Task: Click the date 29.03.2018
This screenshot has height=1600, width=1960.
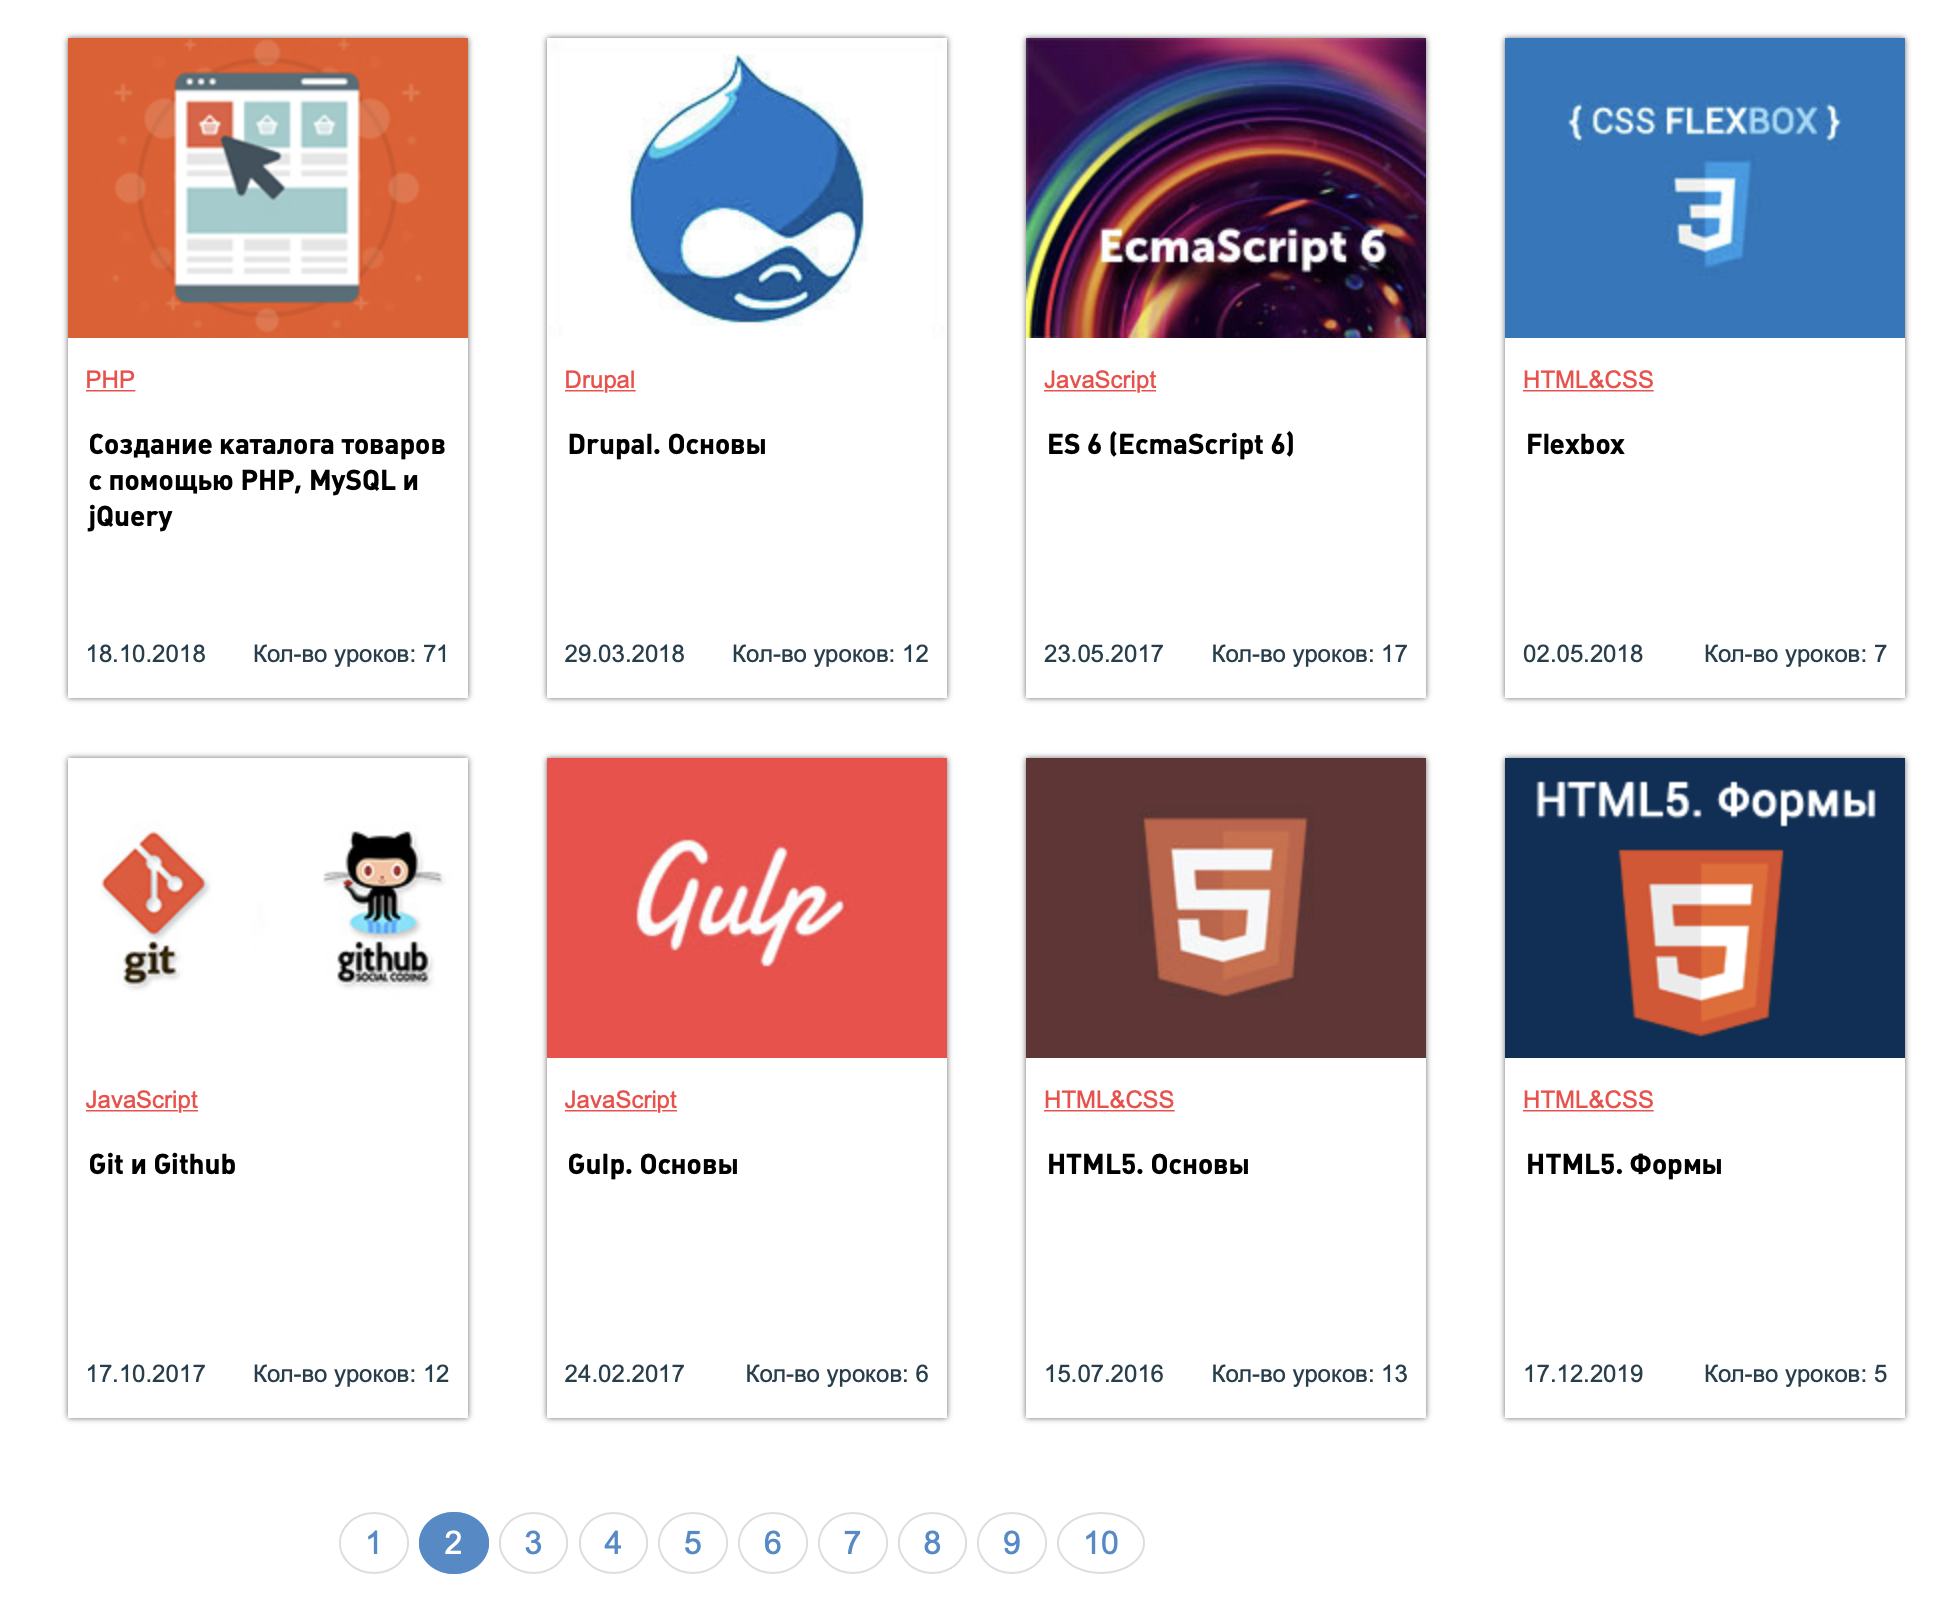Action: (x=625, y=654)
